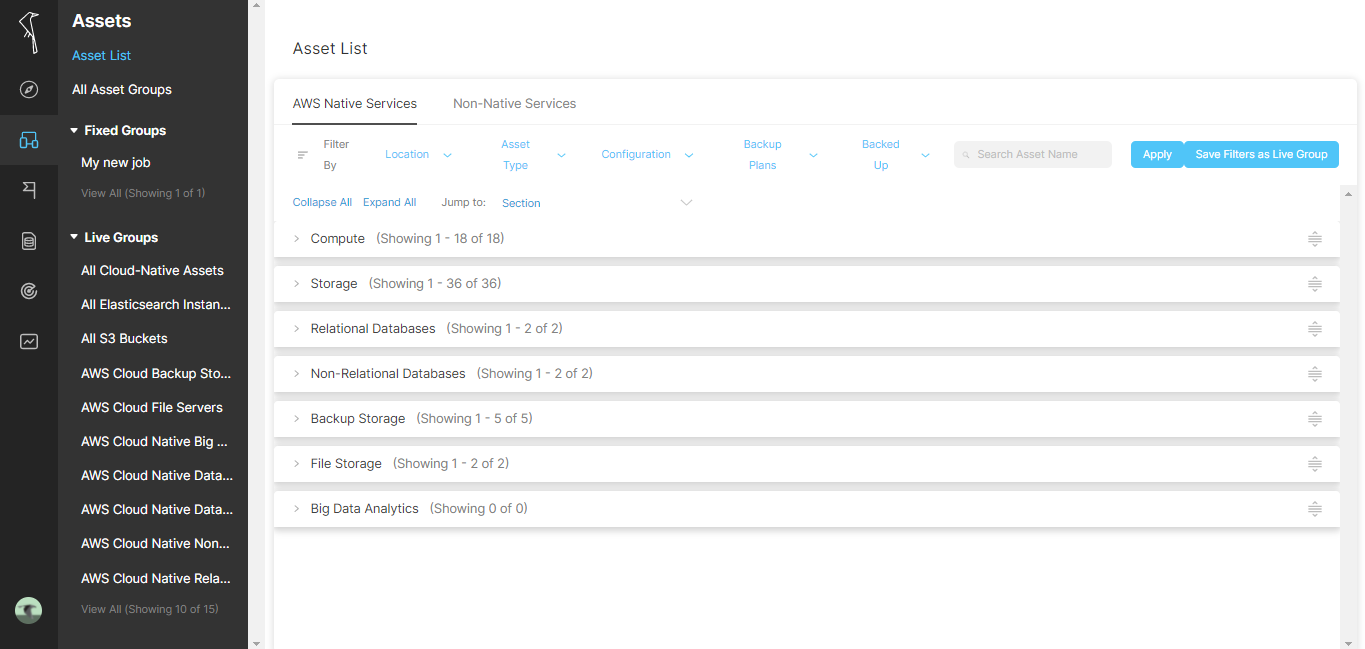
Task: Grab the Storage row reorder handle
Action: click(x=1315, y=284)
